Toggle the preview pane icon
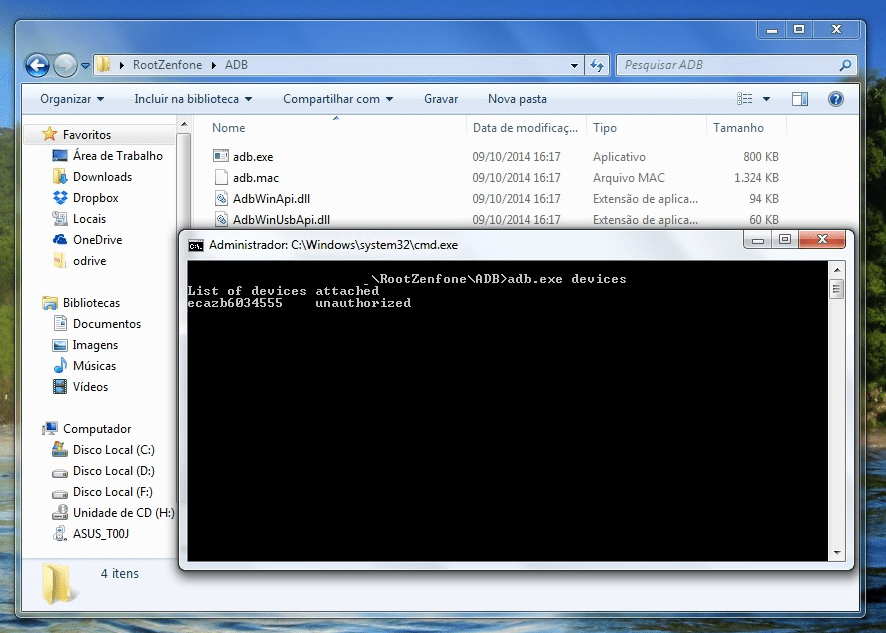Image resolution: width=886 pixels, height=633 pixels. [x=799, y=99]
